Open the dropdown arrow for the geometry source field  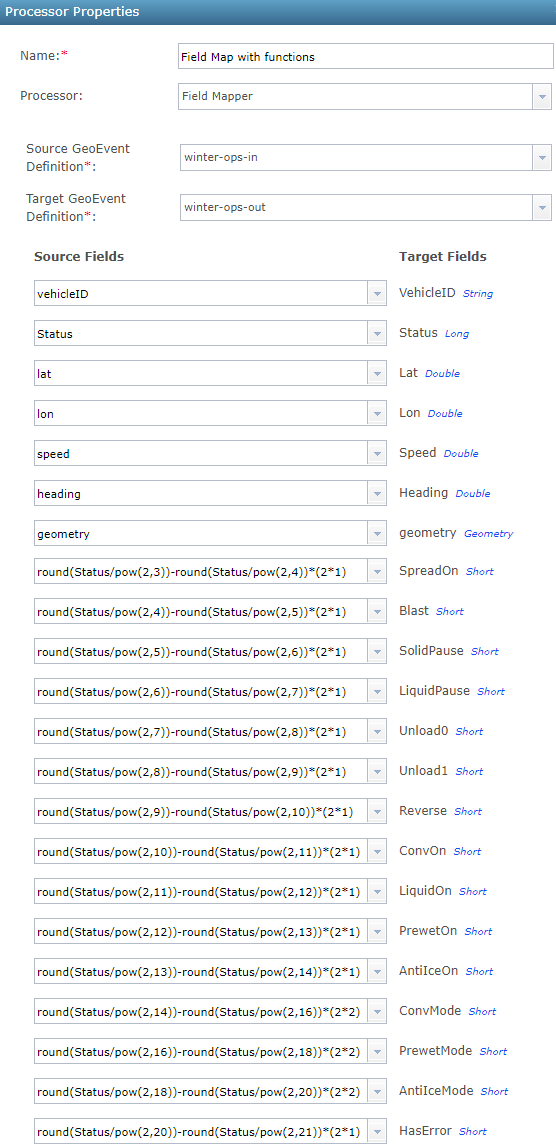tap(377, 534)
